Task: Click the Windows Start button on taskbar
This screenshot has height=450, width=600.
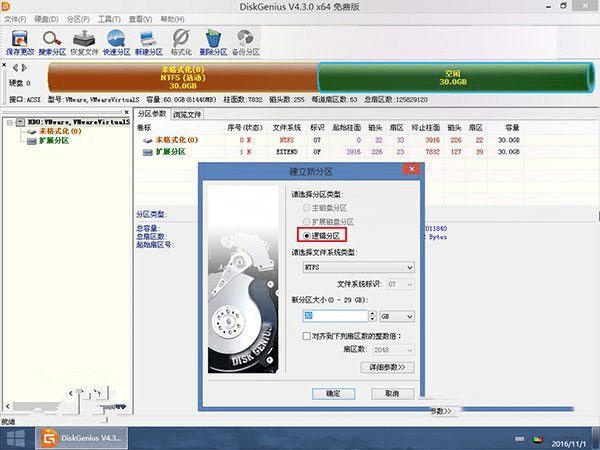Action: [16, 438]
